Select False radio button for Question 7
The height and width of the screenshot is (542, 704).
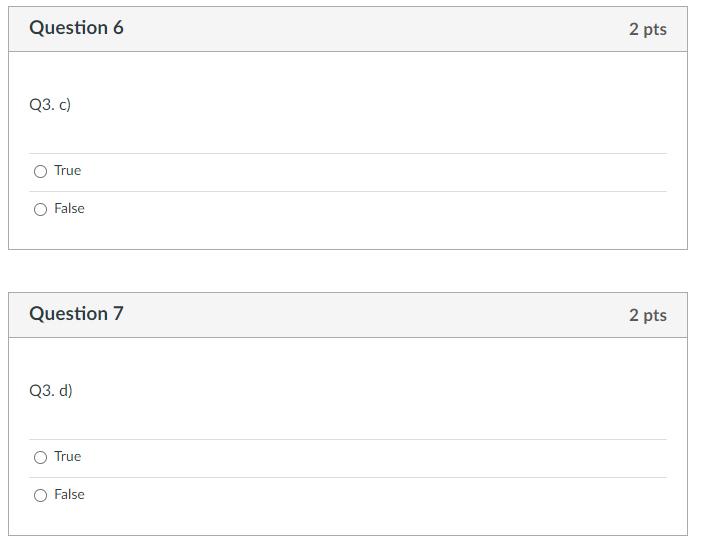point(40,495)
